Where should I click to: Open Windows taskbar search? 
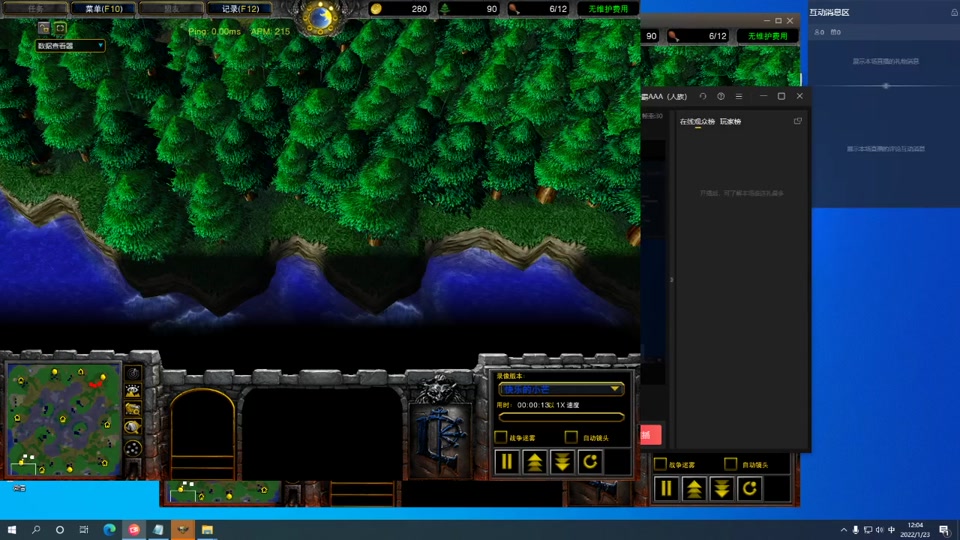pyautogui.click(x=36, y=530)
